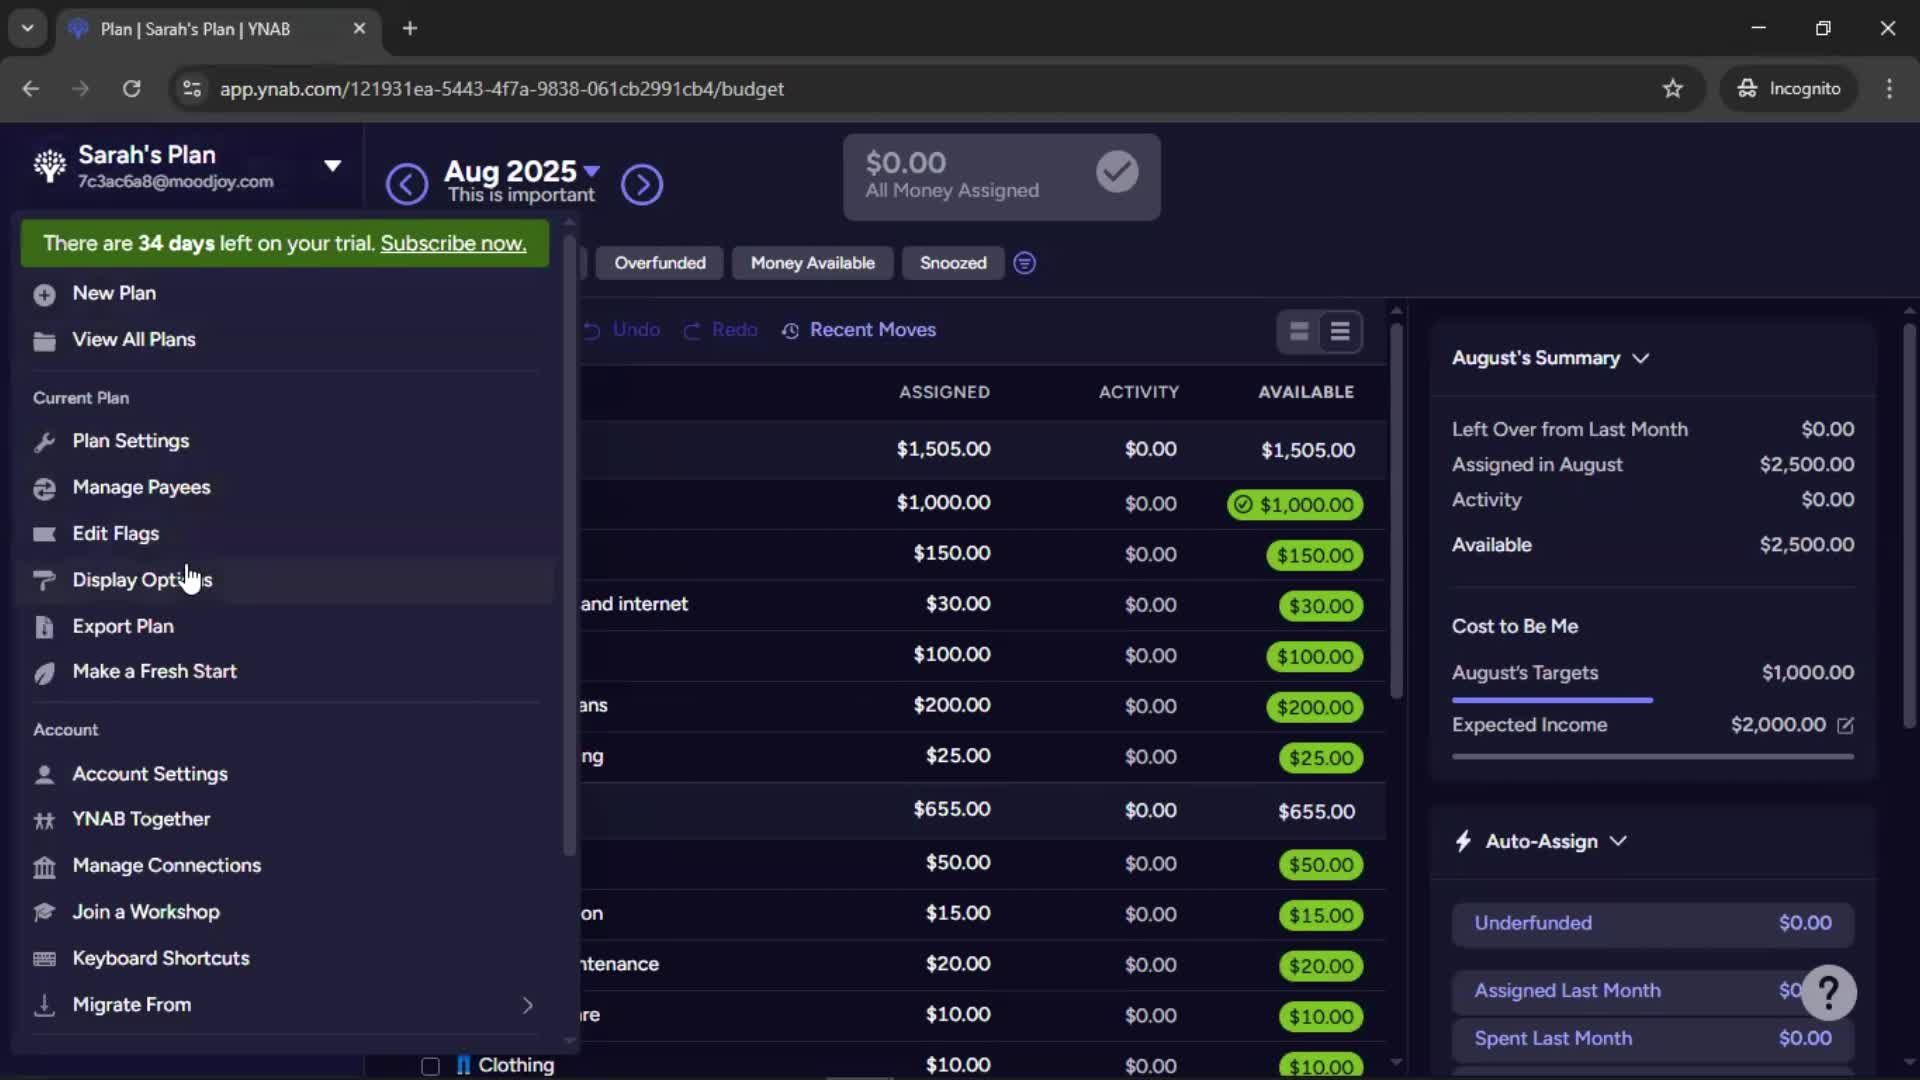1920x1080 pixels.
Task: Click the sidebar menu scrollbar
Action: click(x=570, y=545)
